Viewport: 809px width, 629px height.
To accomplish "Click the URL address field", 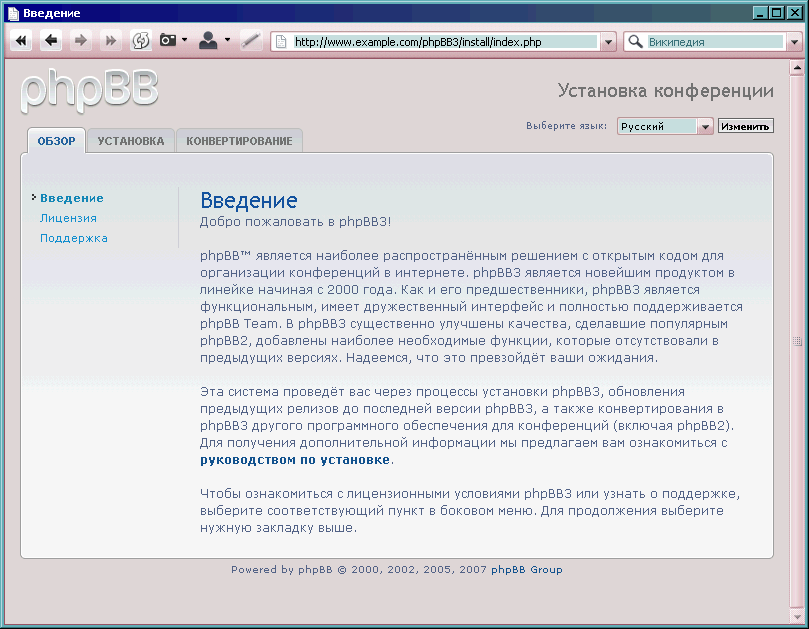I will (445, 42).
